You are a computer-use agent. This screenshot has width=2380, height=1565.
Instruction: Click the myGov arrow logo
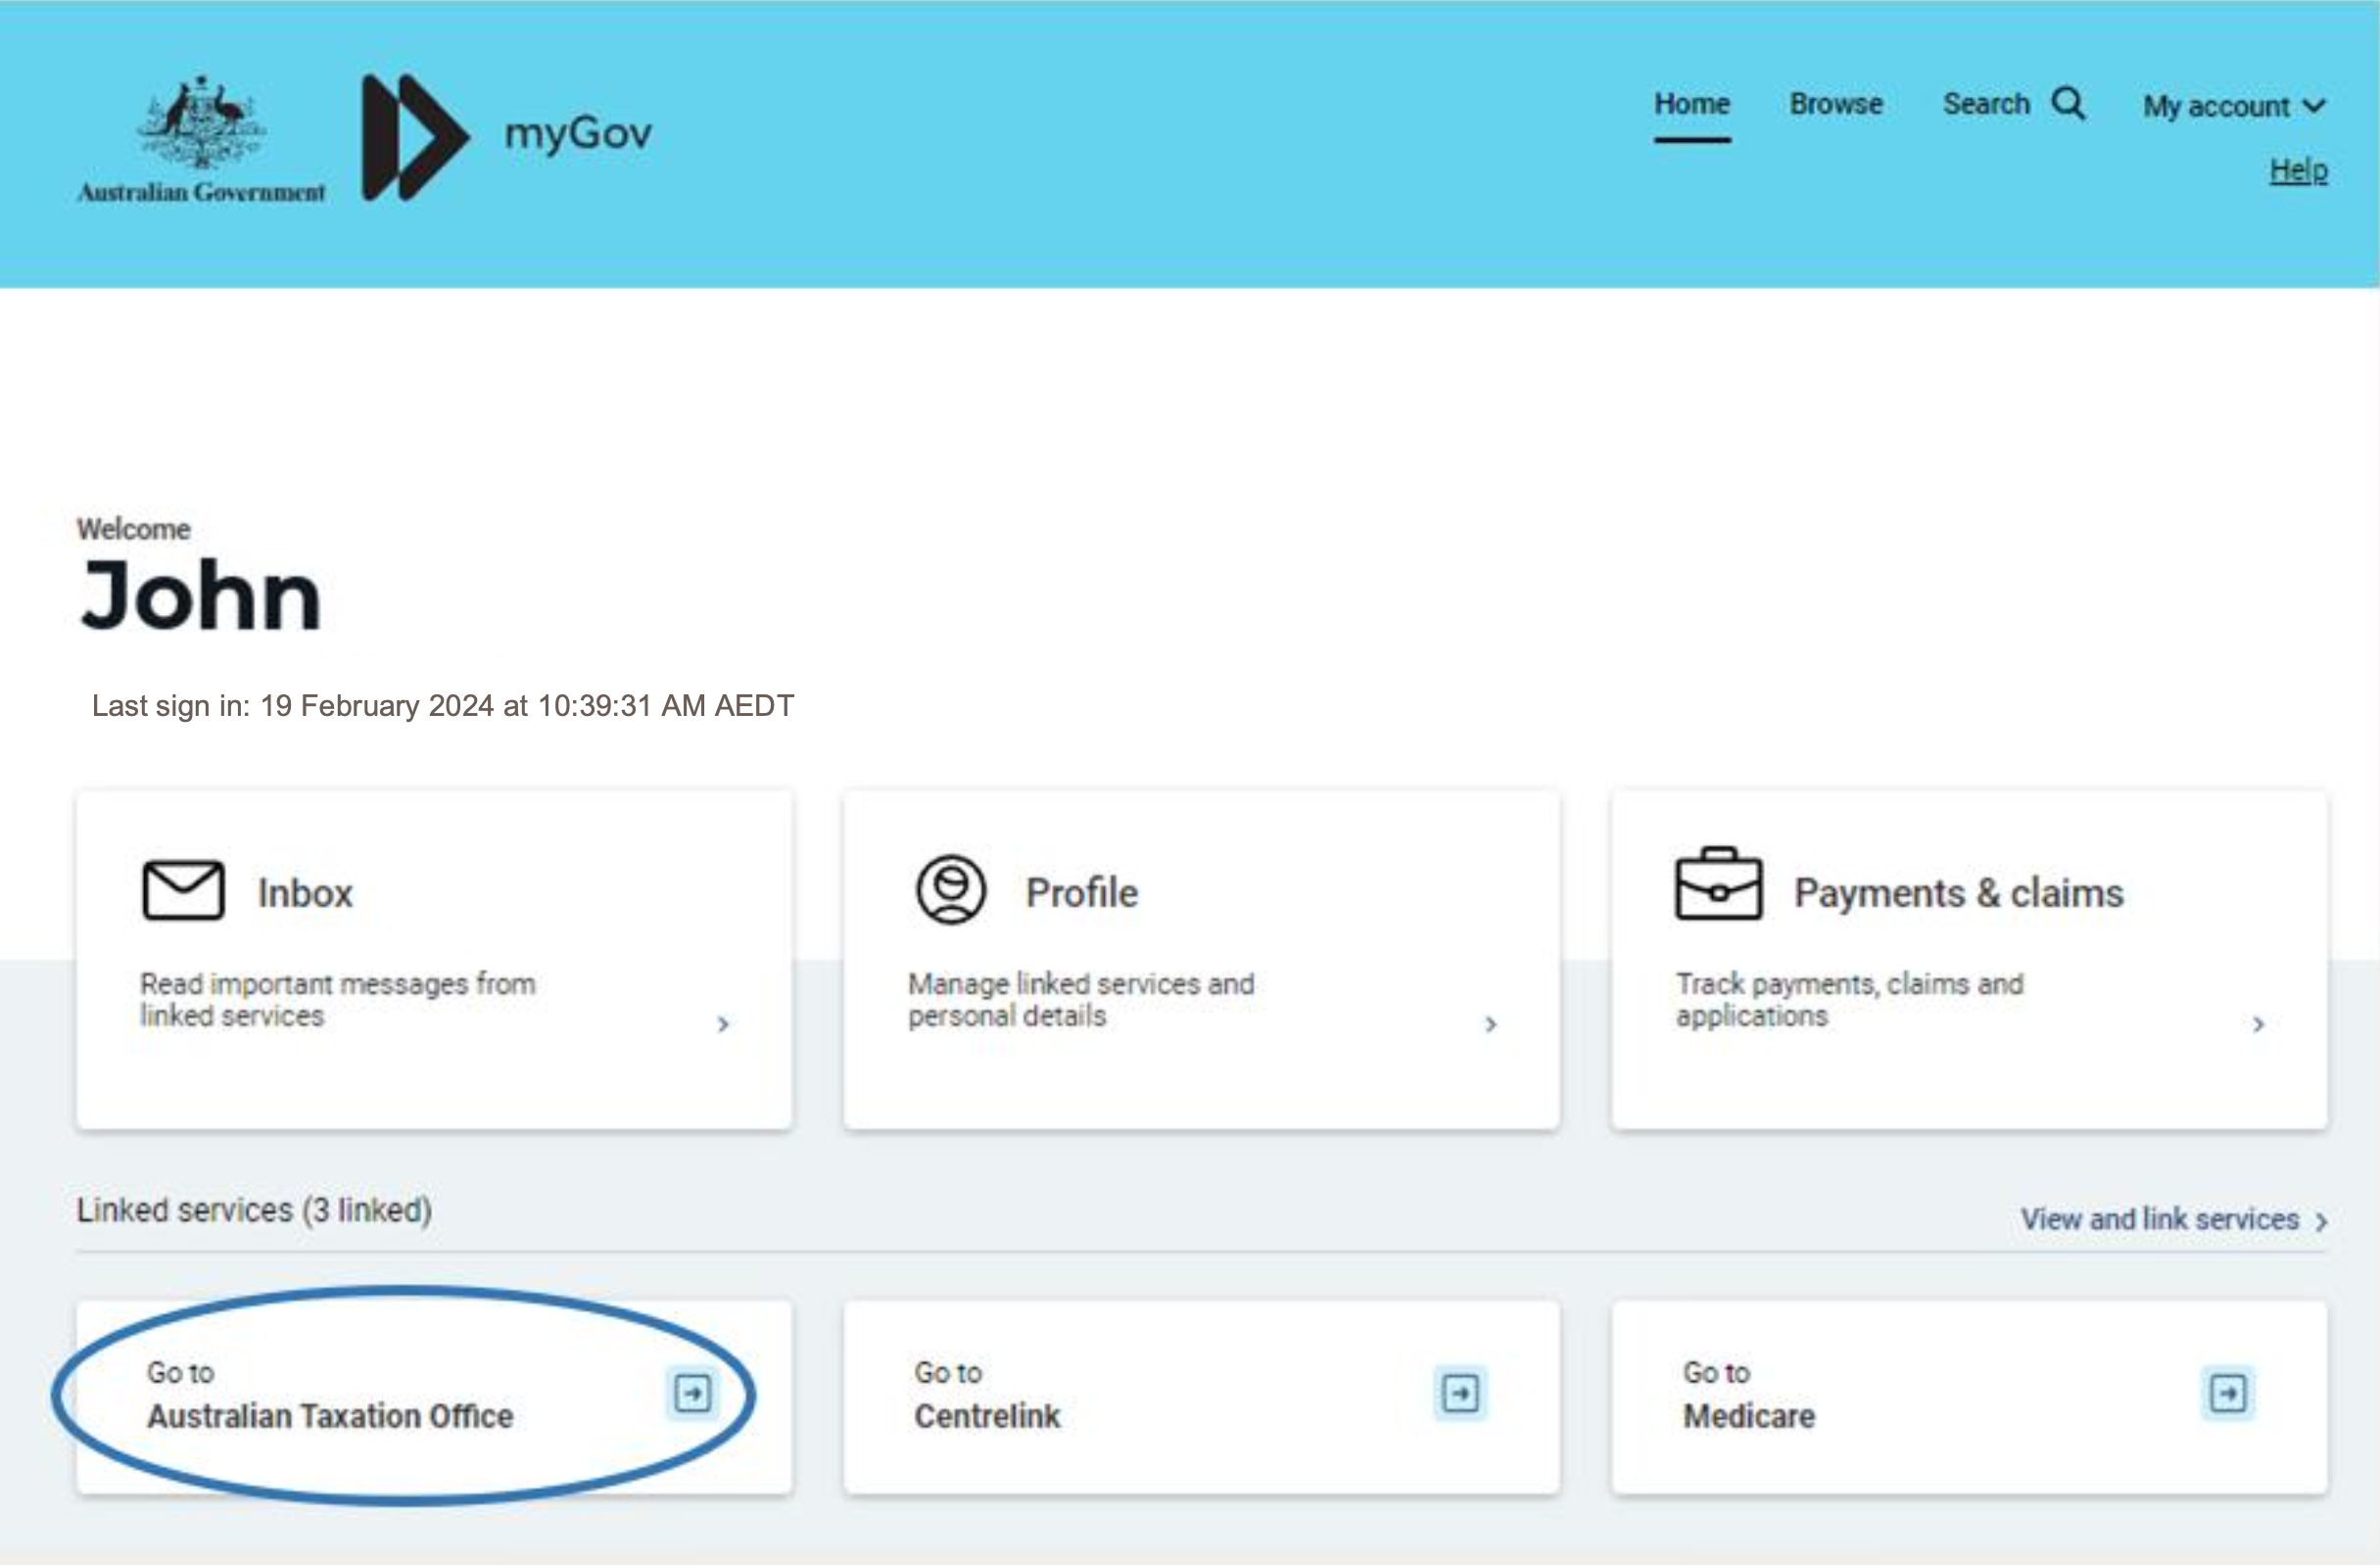(x=414, y=137)
